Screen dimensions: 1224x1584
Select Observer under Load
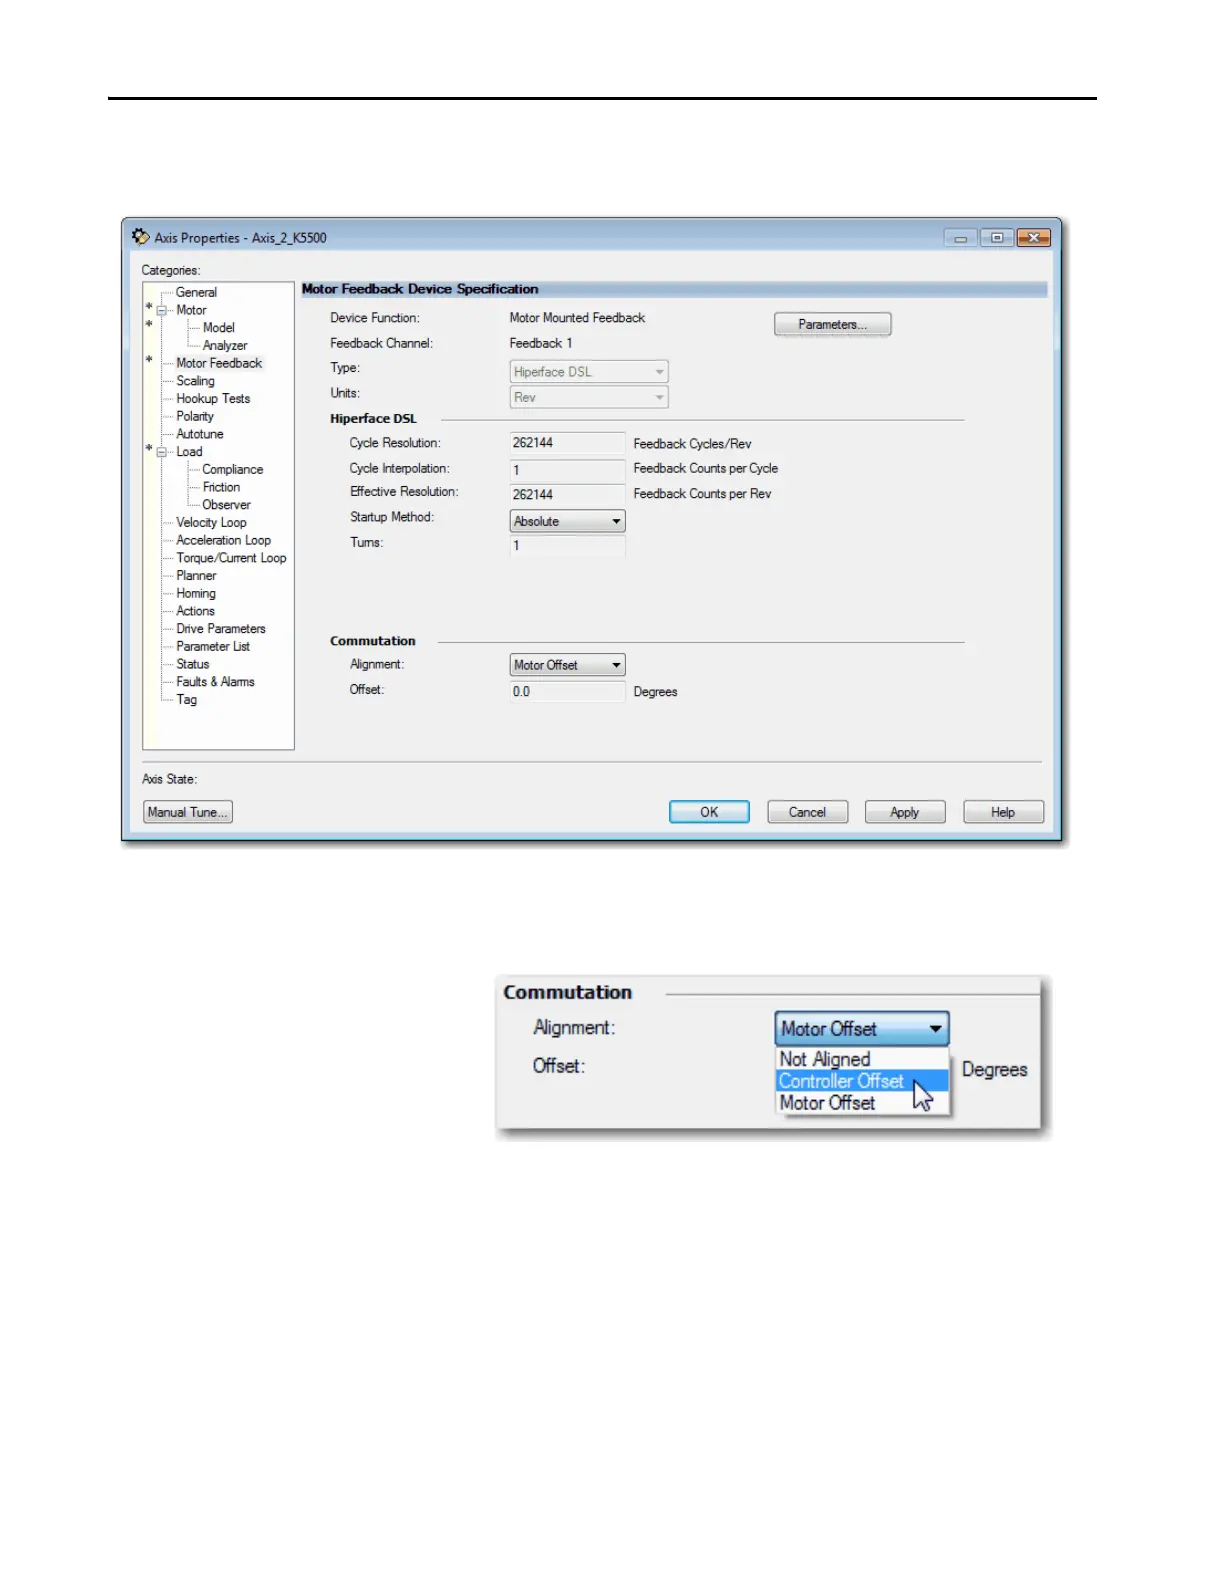pos(226,506)
